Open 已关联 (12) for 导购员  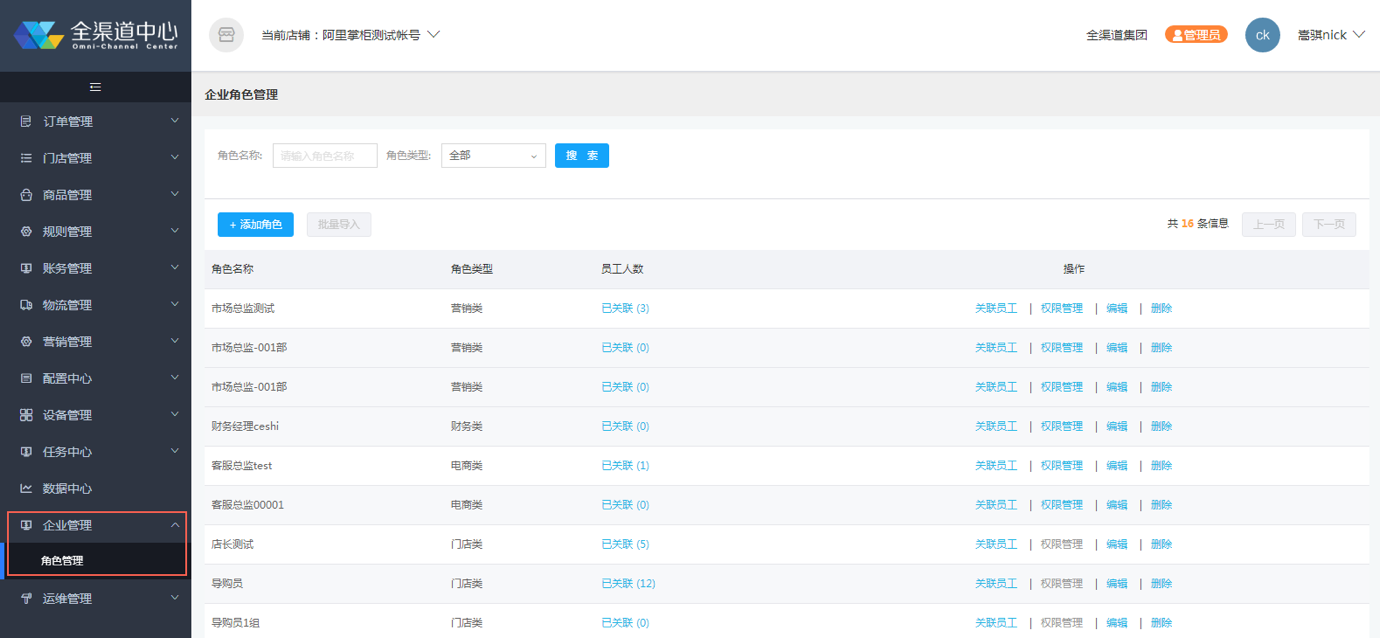(x=628, y=583)
